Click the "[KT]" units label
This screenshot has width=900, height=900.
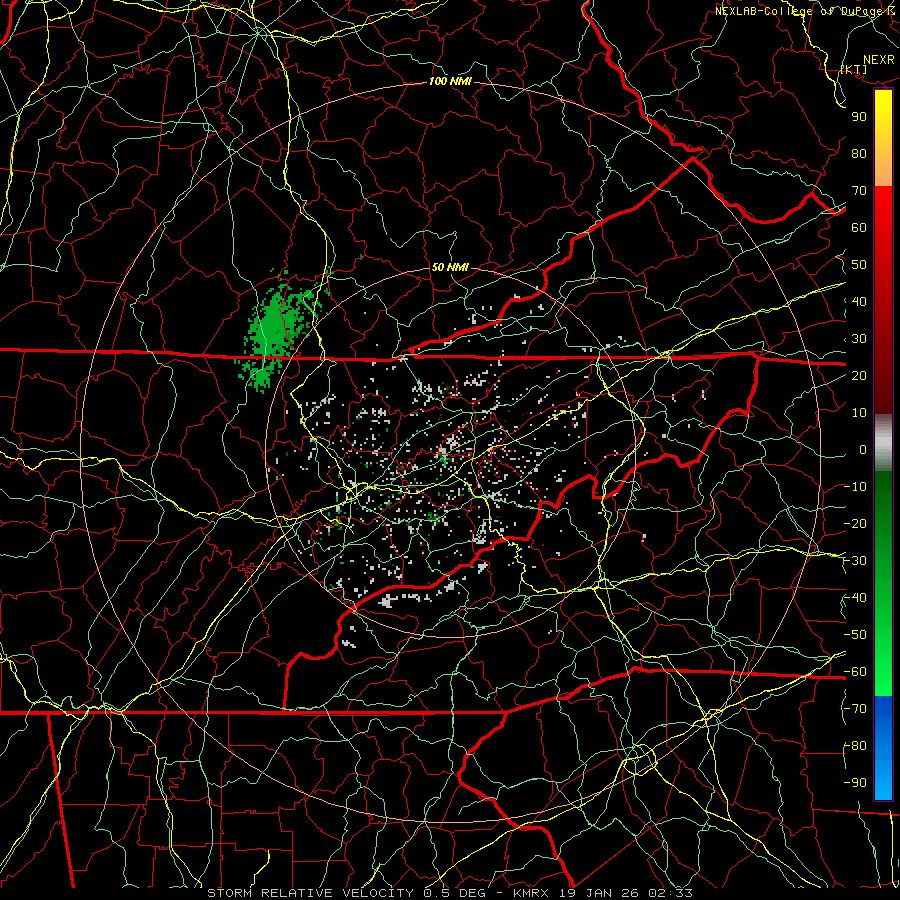tap(854, 69)
